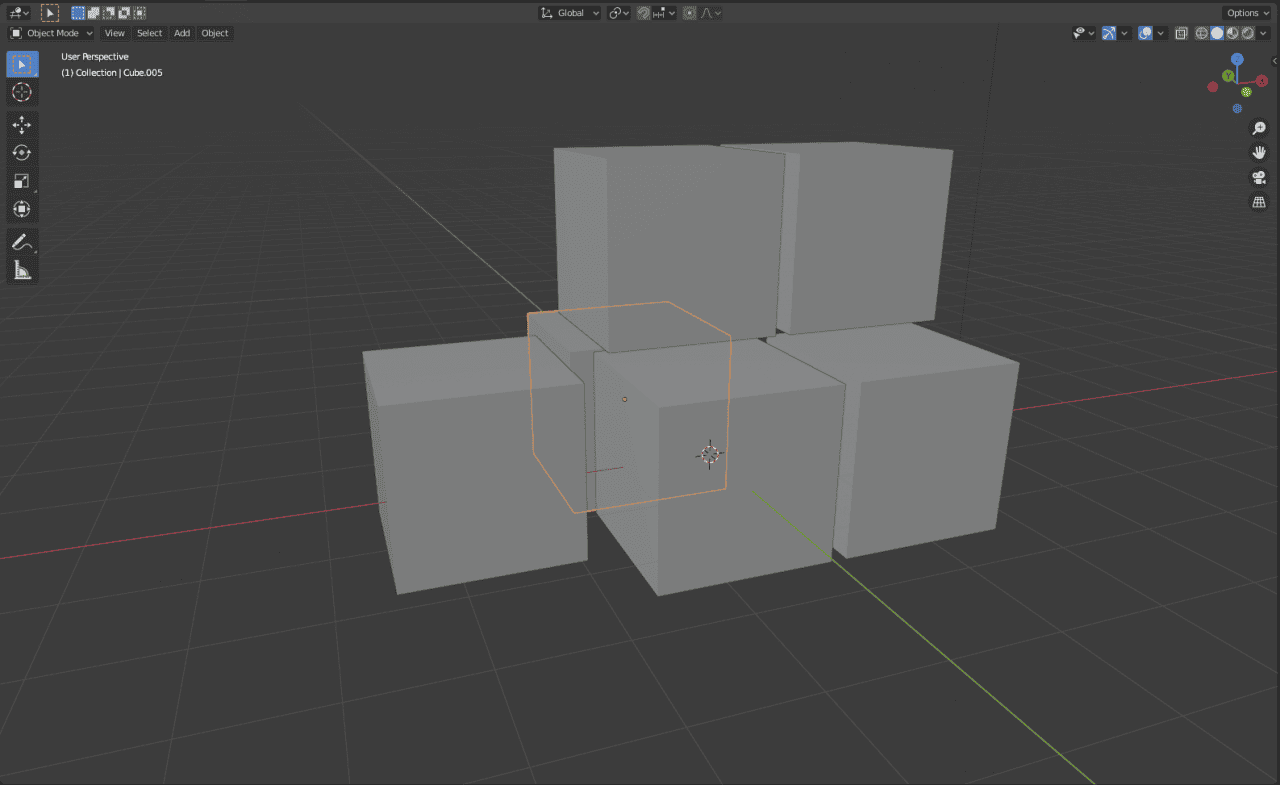Click the Options button

coord(1246,13)
